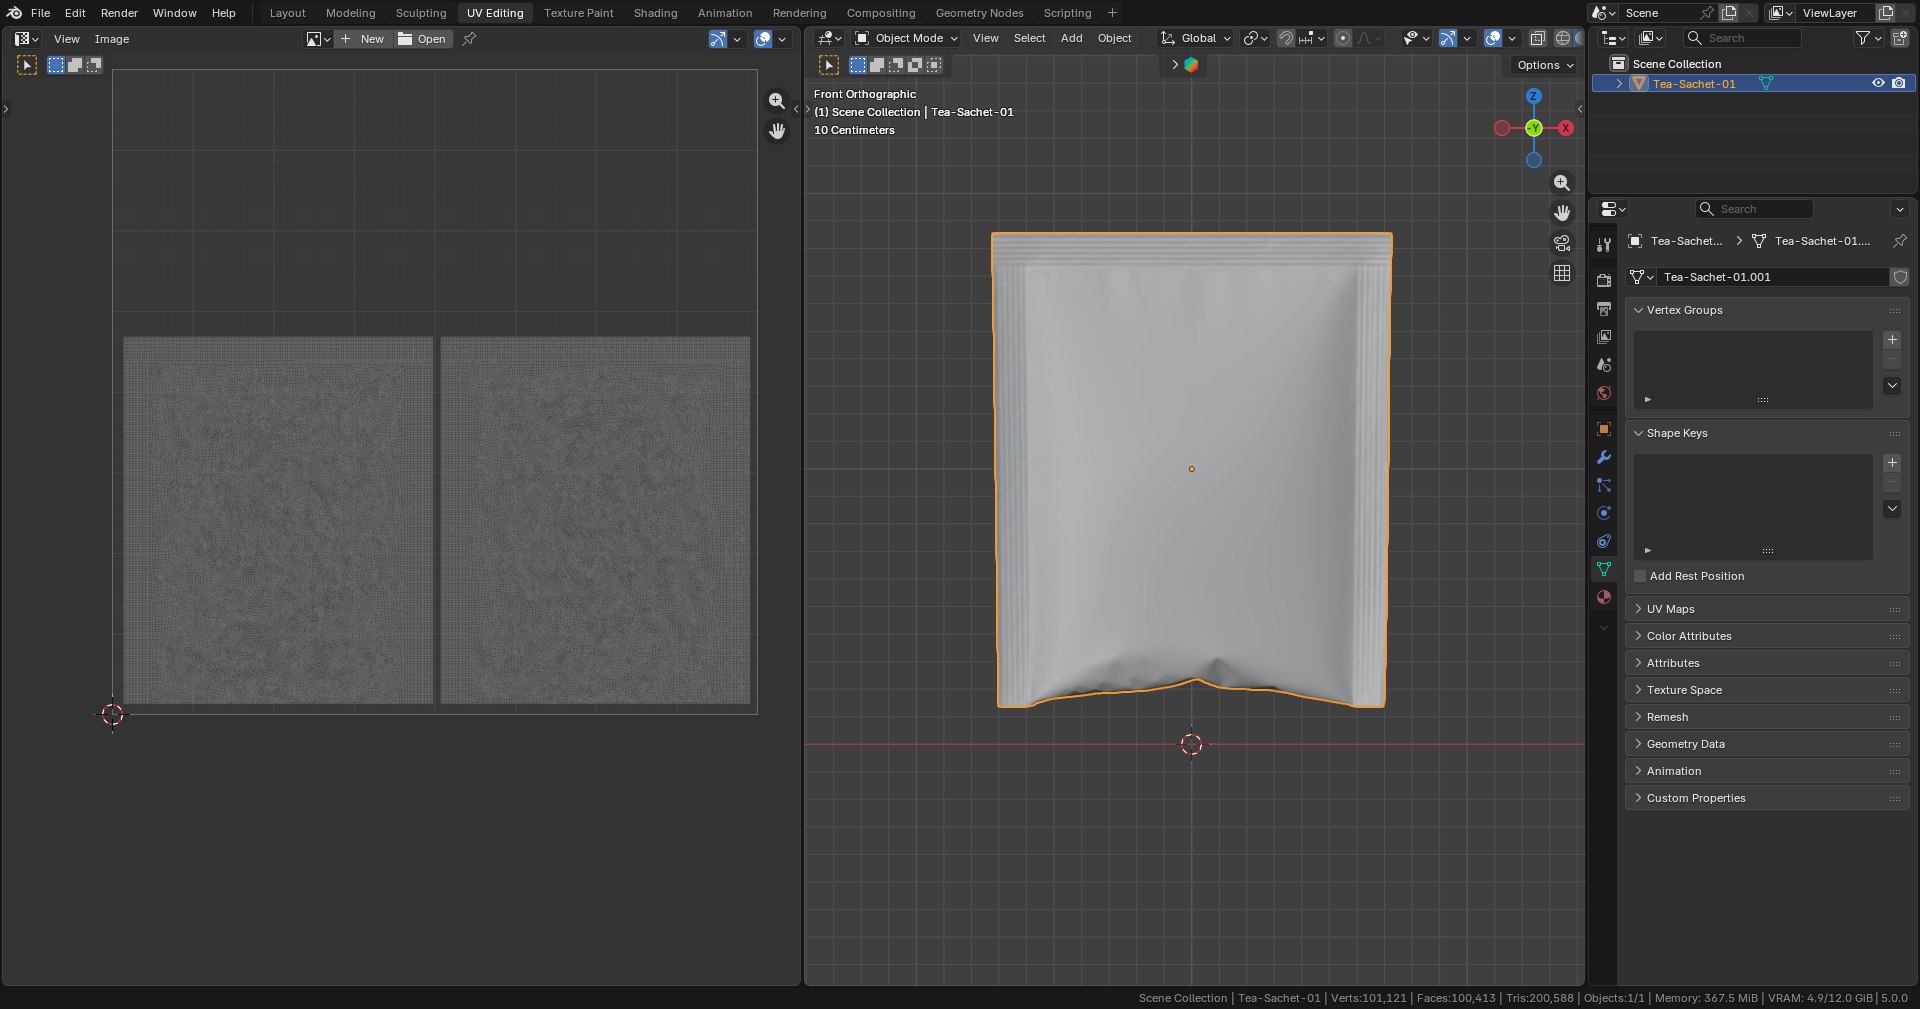Open the Object properties tab
The image size is (1920, 1009).
pos(1604,429)
